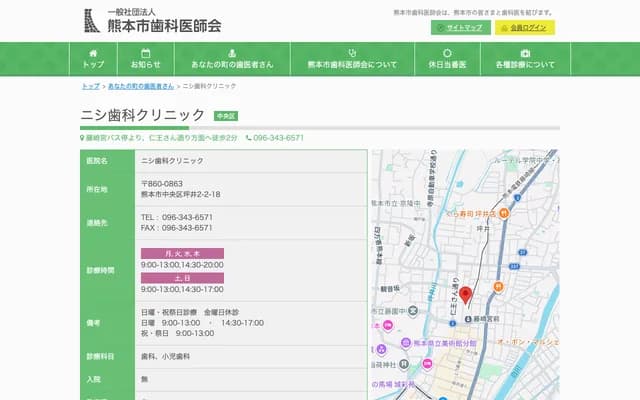Screen dimensions: 640x400
Task: Click the stethoscope icon above 熊本市歯科医師会について
Action: pyautogui.click(x=352, y=53)
